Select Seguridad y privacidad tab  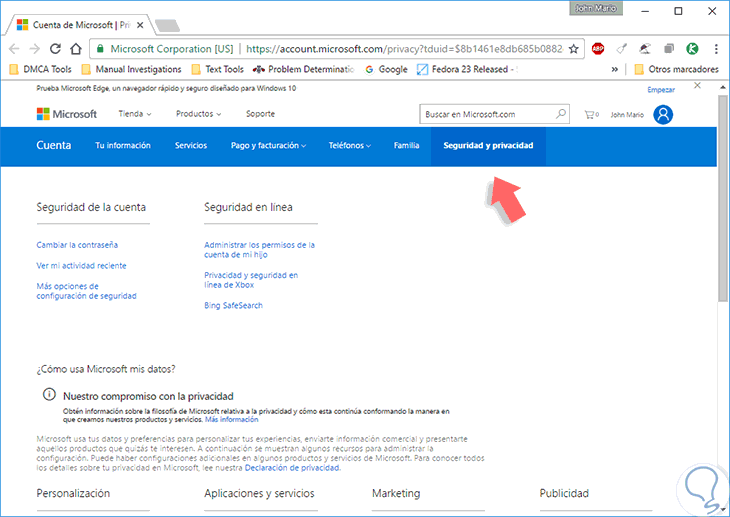point(488,146)
